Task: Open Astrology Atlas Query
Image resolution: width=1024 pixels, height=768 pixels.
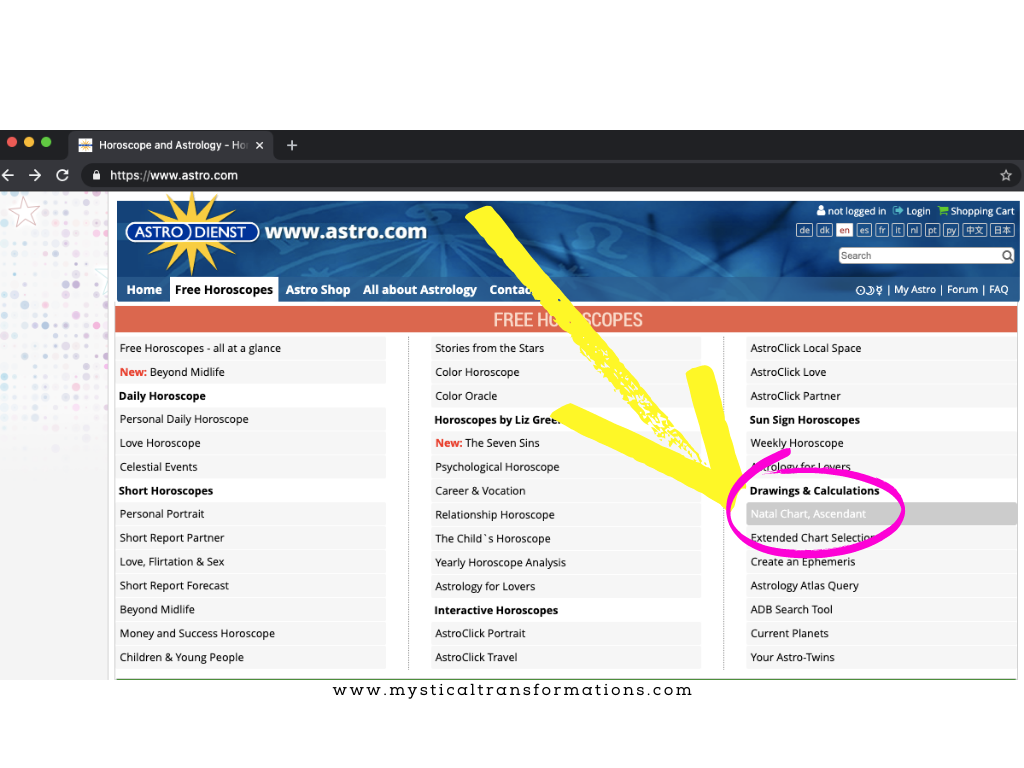Action: pos(882,586)
